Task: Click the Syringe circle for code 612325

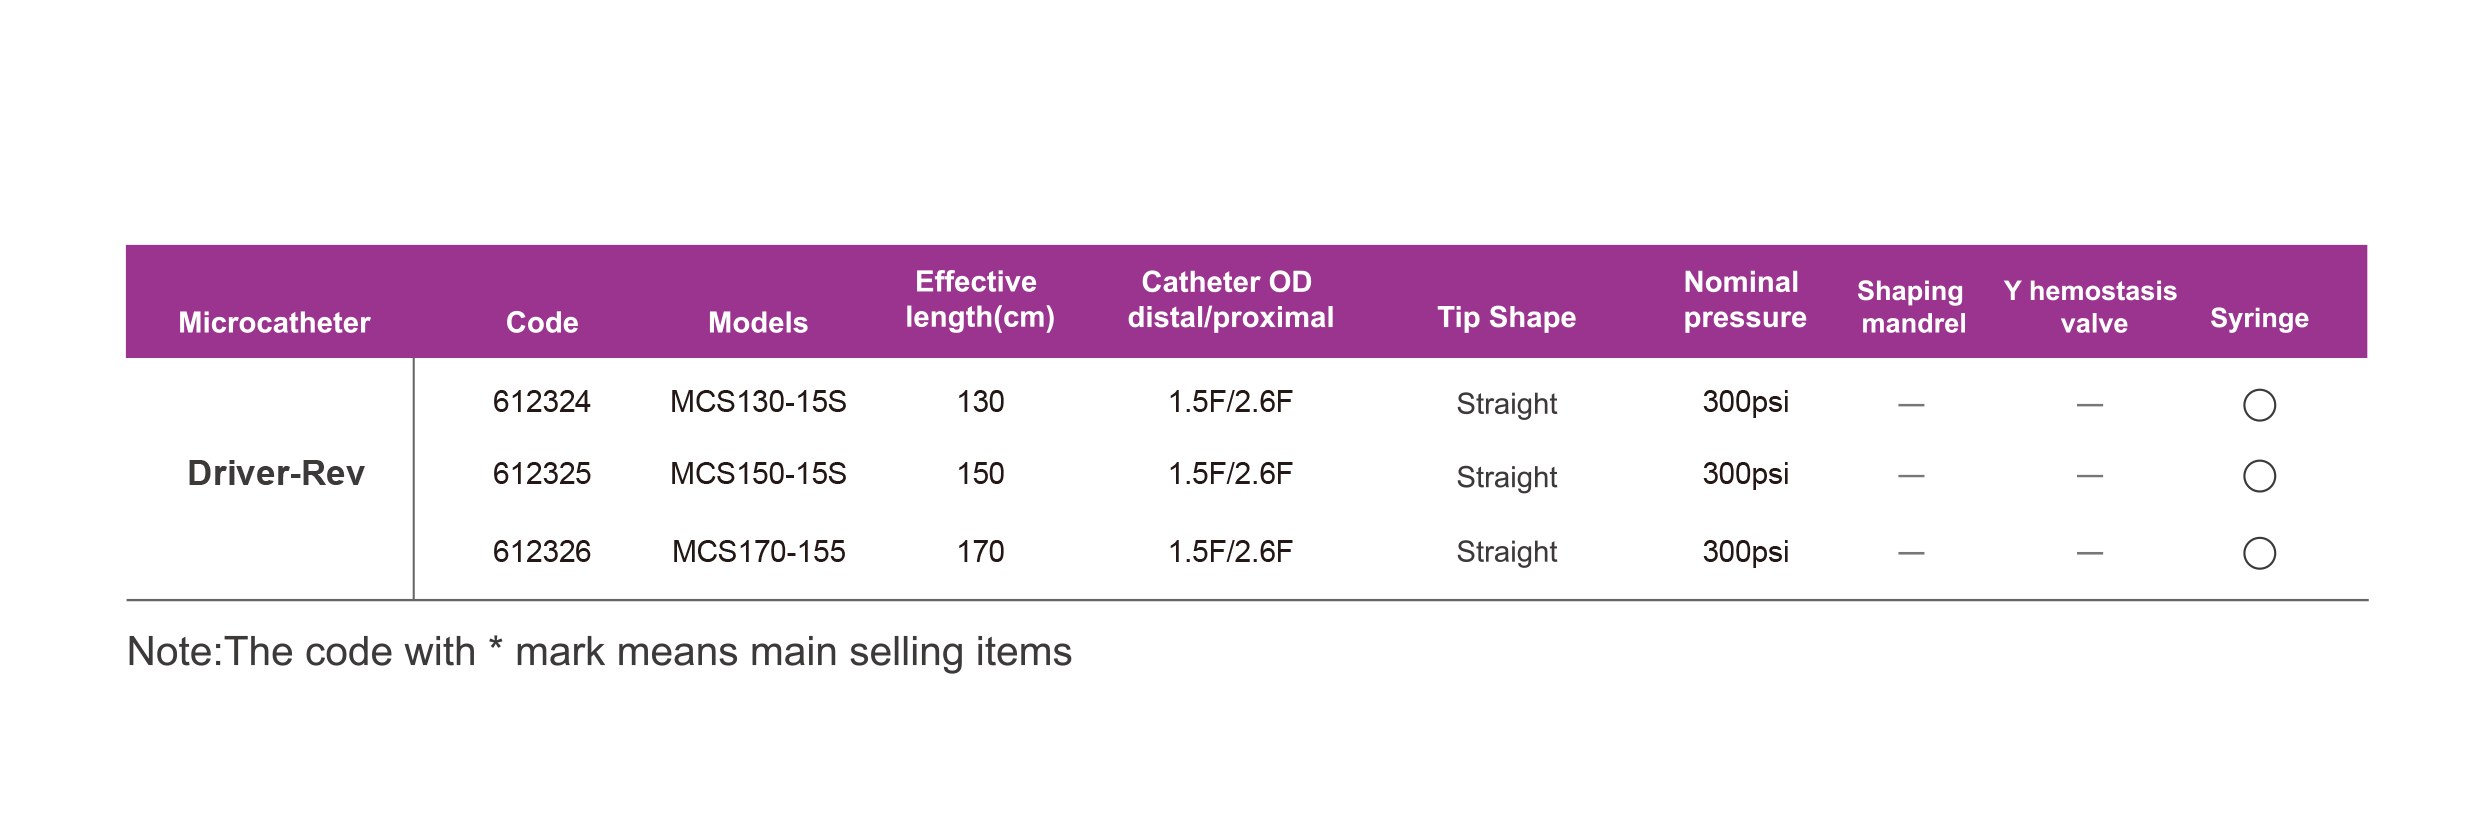Action: click(x=2259, y=476)
